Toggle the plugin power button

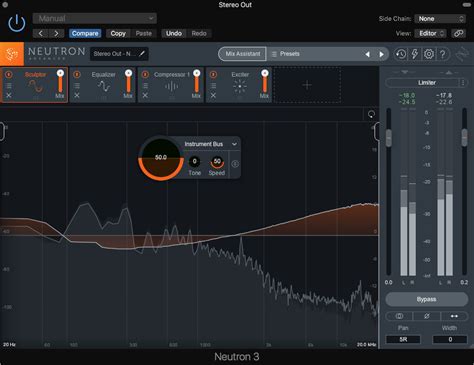tap(16, 24)
